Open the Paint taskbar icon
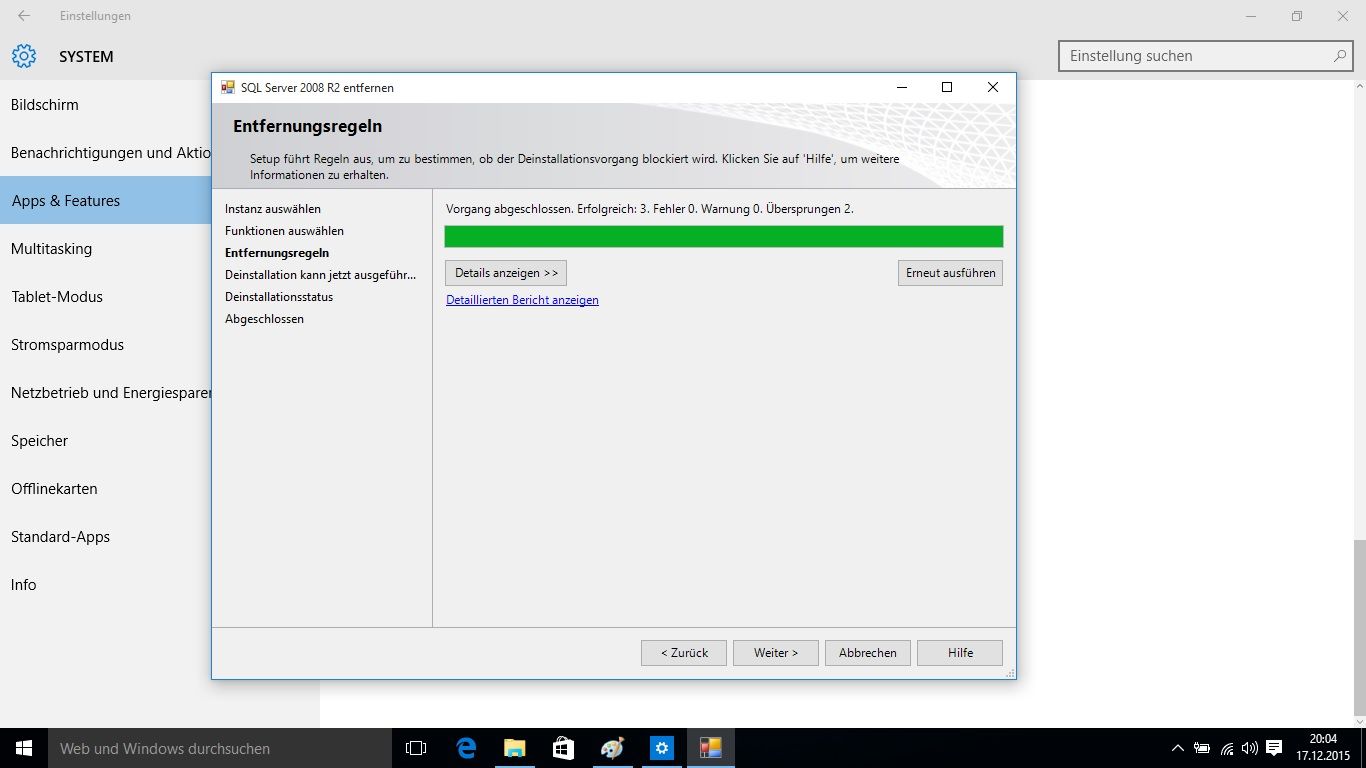 (x=612, y=748)
